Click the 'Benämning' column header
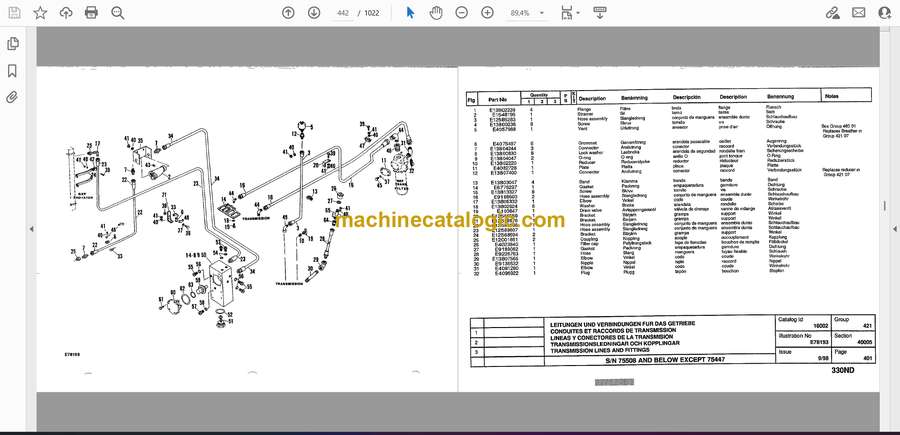The width and height of the screenshot is (900, 435). 634,98
